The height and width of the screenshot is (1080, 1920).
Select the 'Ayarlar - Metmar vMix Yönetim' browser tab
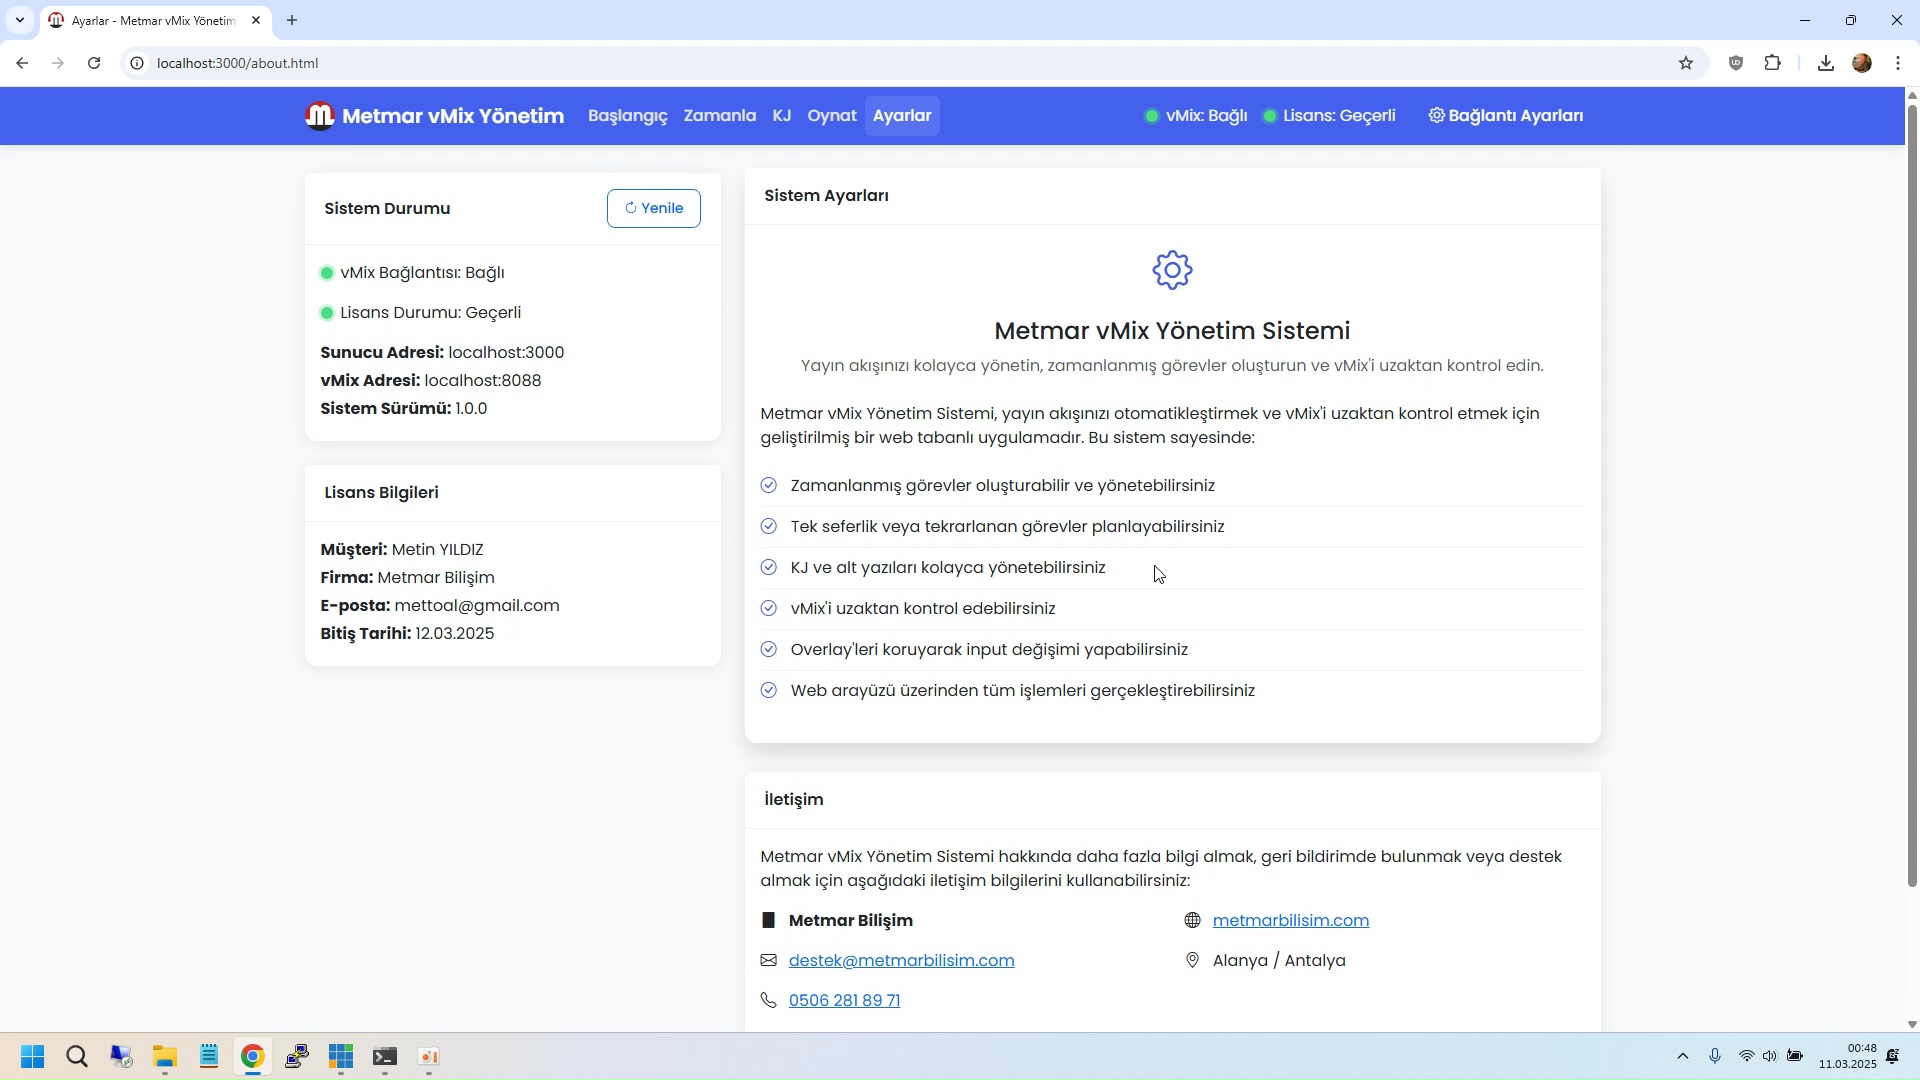click(155, 21)
